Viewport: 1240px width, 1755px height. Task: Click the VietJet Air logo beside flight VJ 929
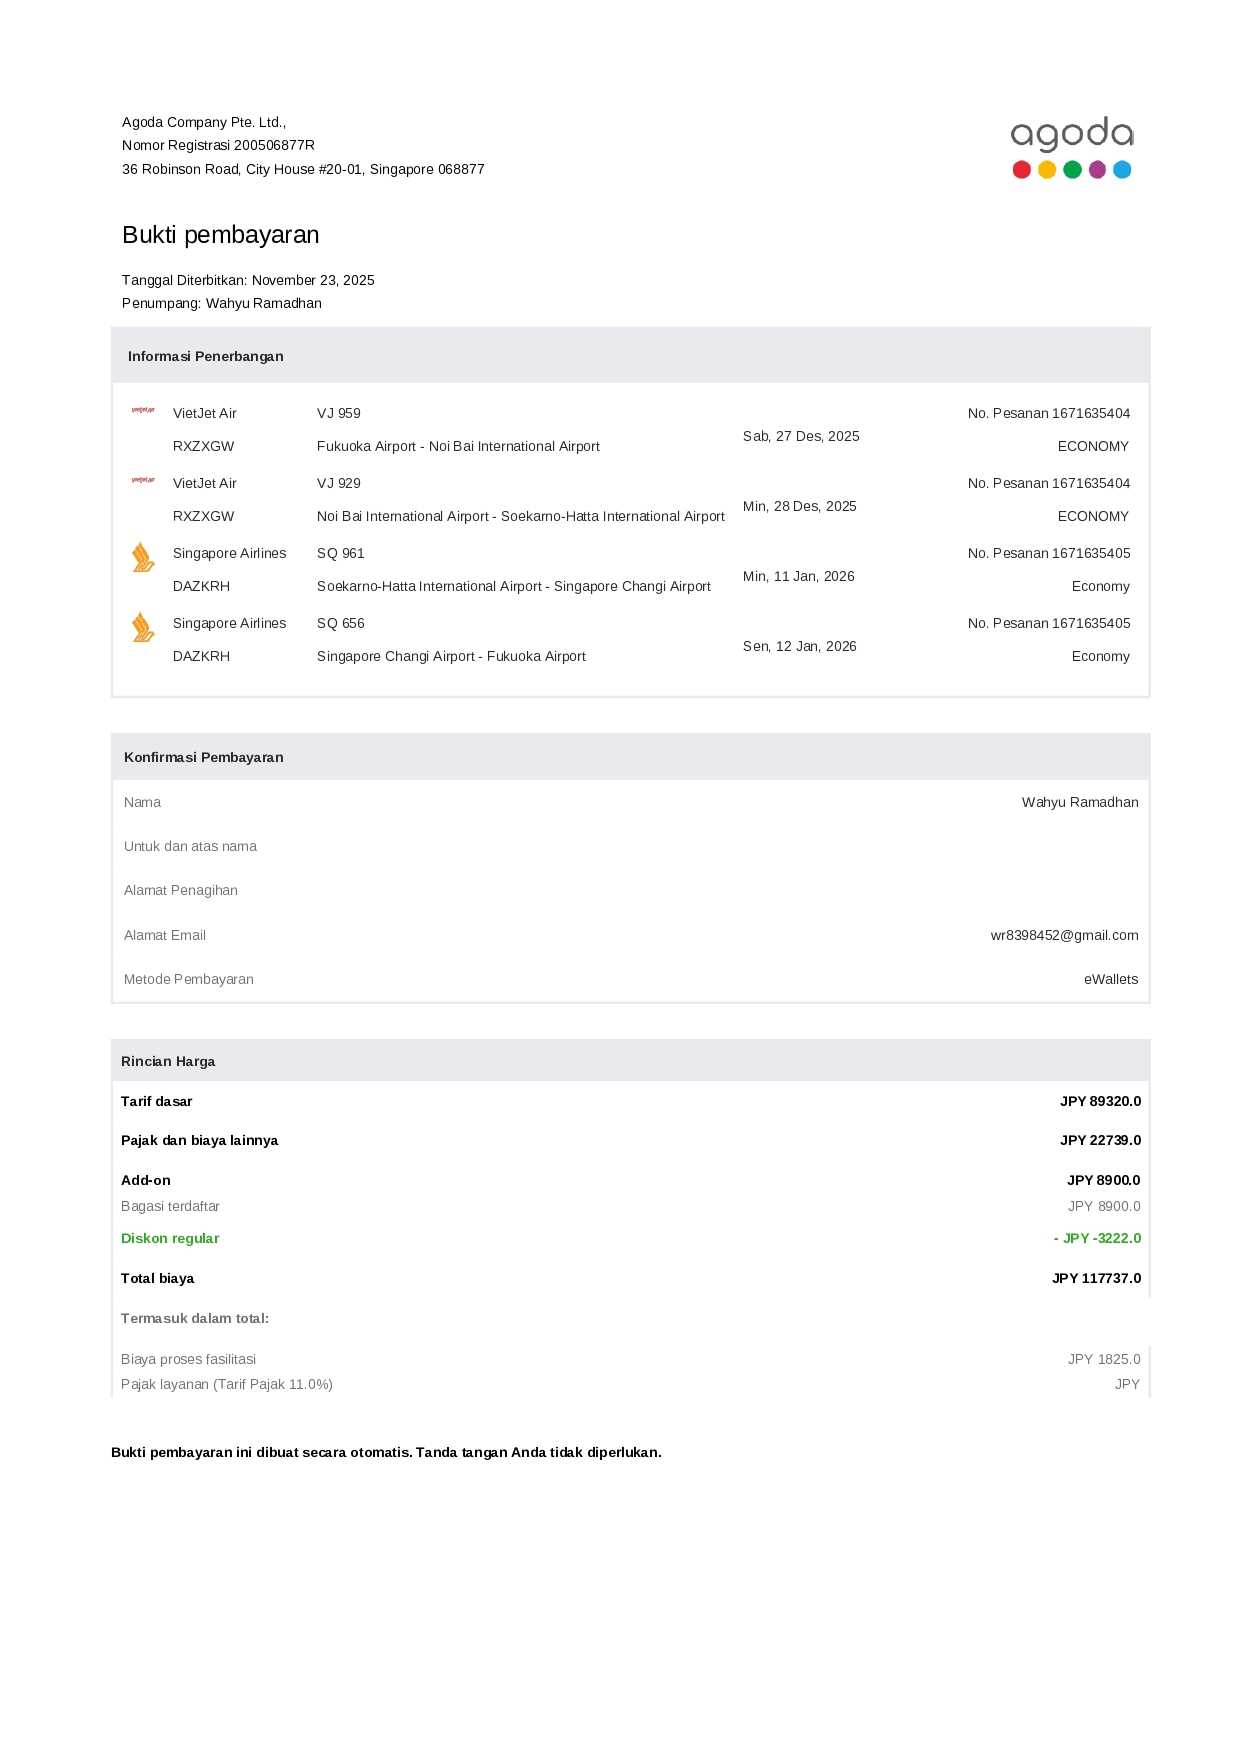[143, 481]
